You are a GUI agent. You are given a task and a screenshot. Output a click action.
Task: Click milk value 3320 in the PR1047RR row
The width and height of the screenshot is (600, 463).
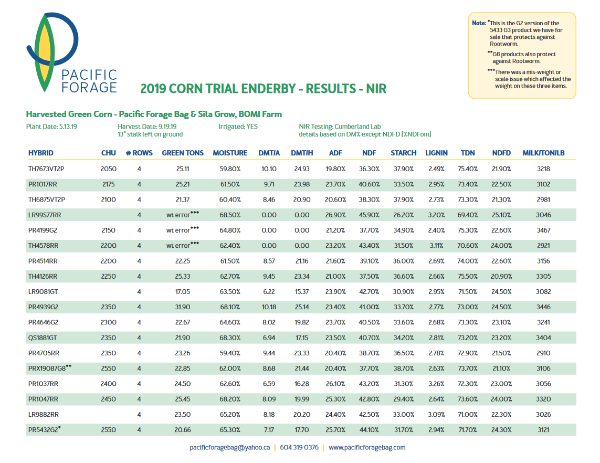click(x=543, y=399)
